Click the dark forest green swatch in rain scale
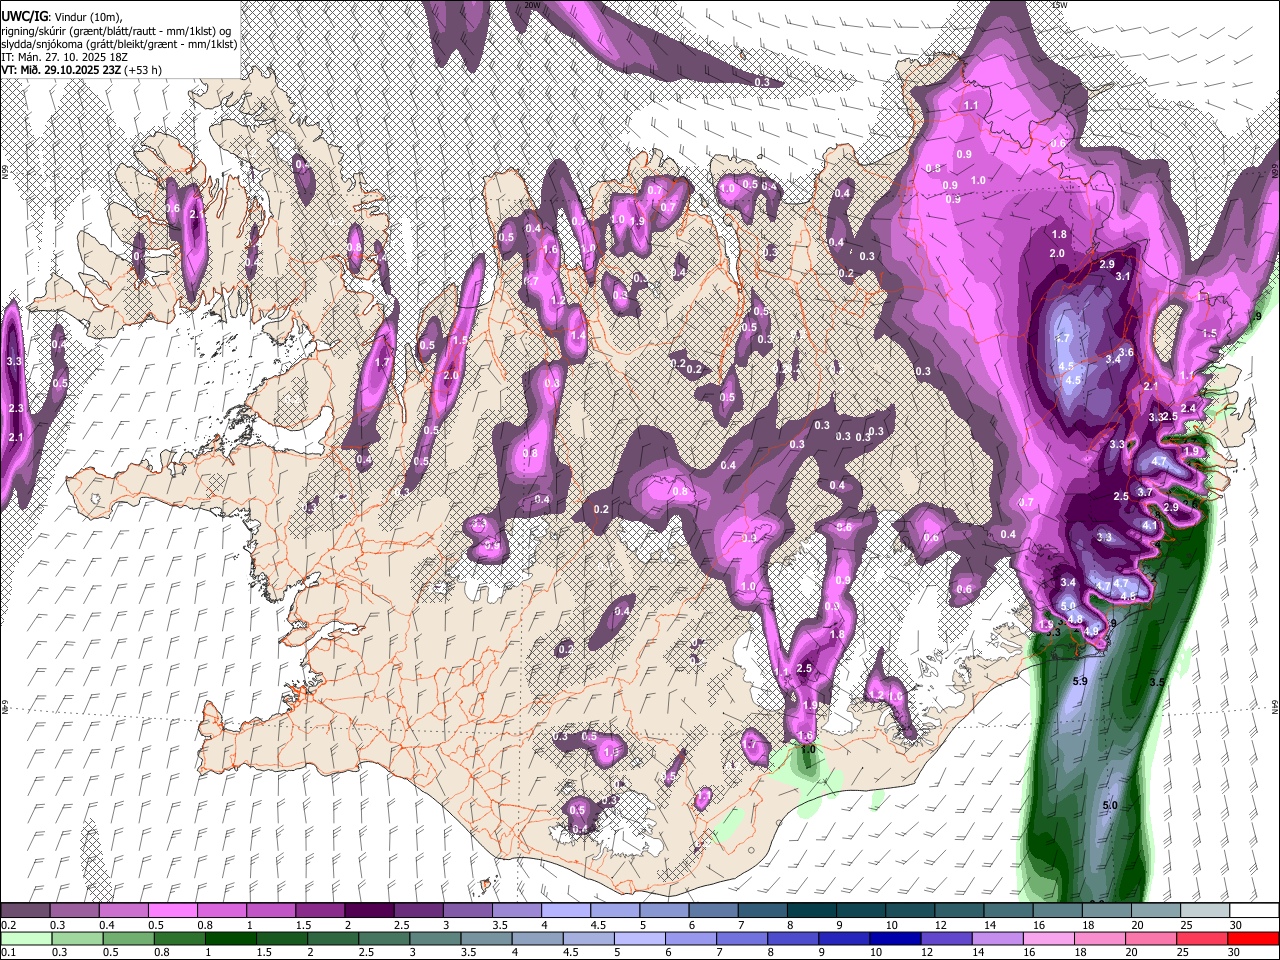Viewport: 1280px width, 960px height. (x=231, y=938)
